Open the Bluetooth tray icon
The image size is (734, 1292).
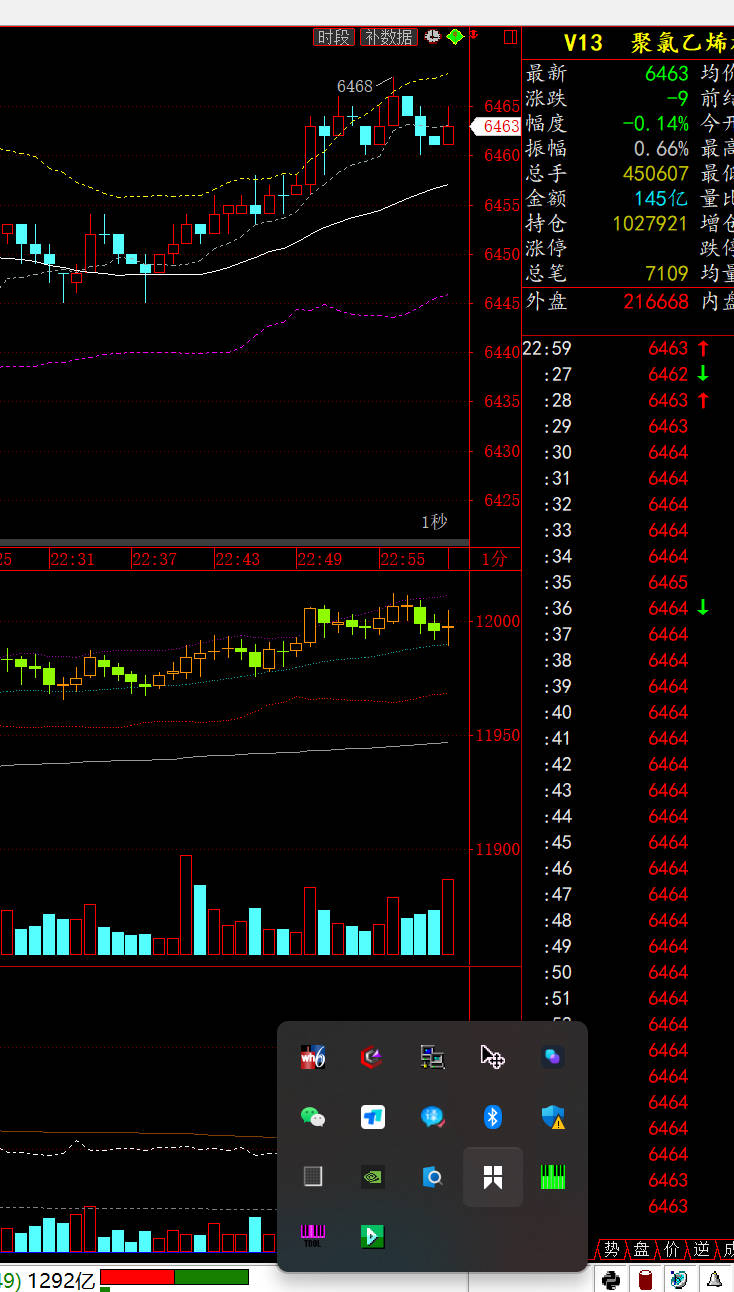[x=492, y=1117]
